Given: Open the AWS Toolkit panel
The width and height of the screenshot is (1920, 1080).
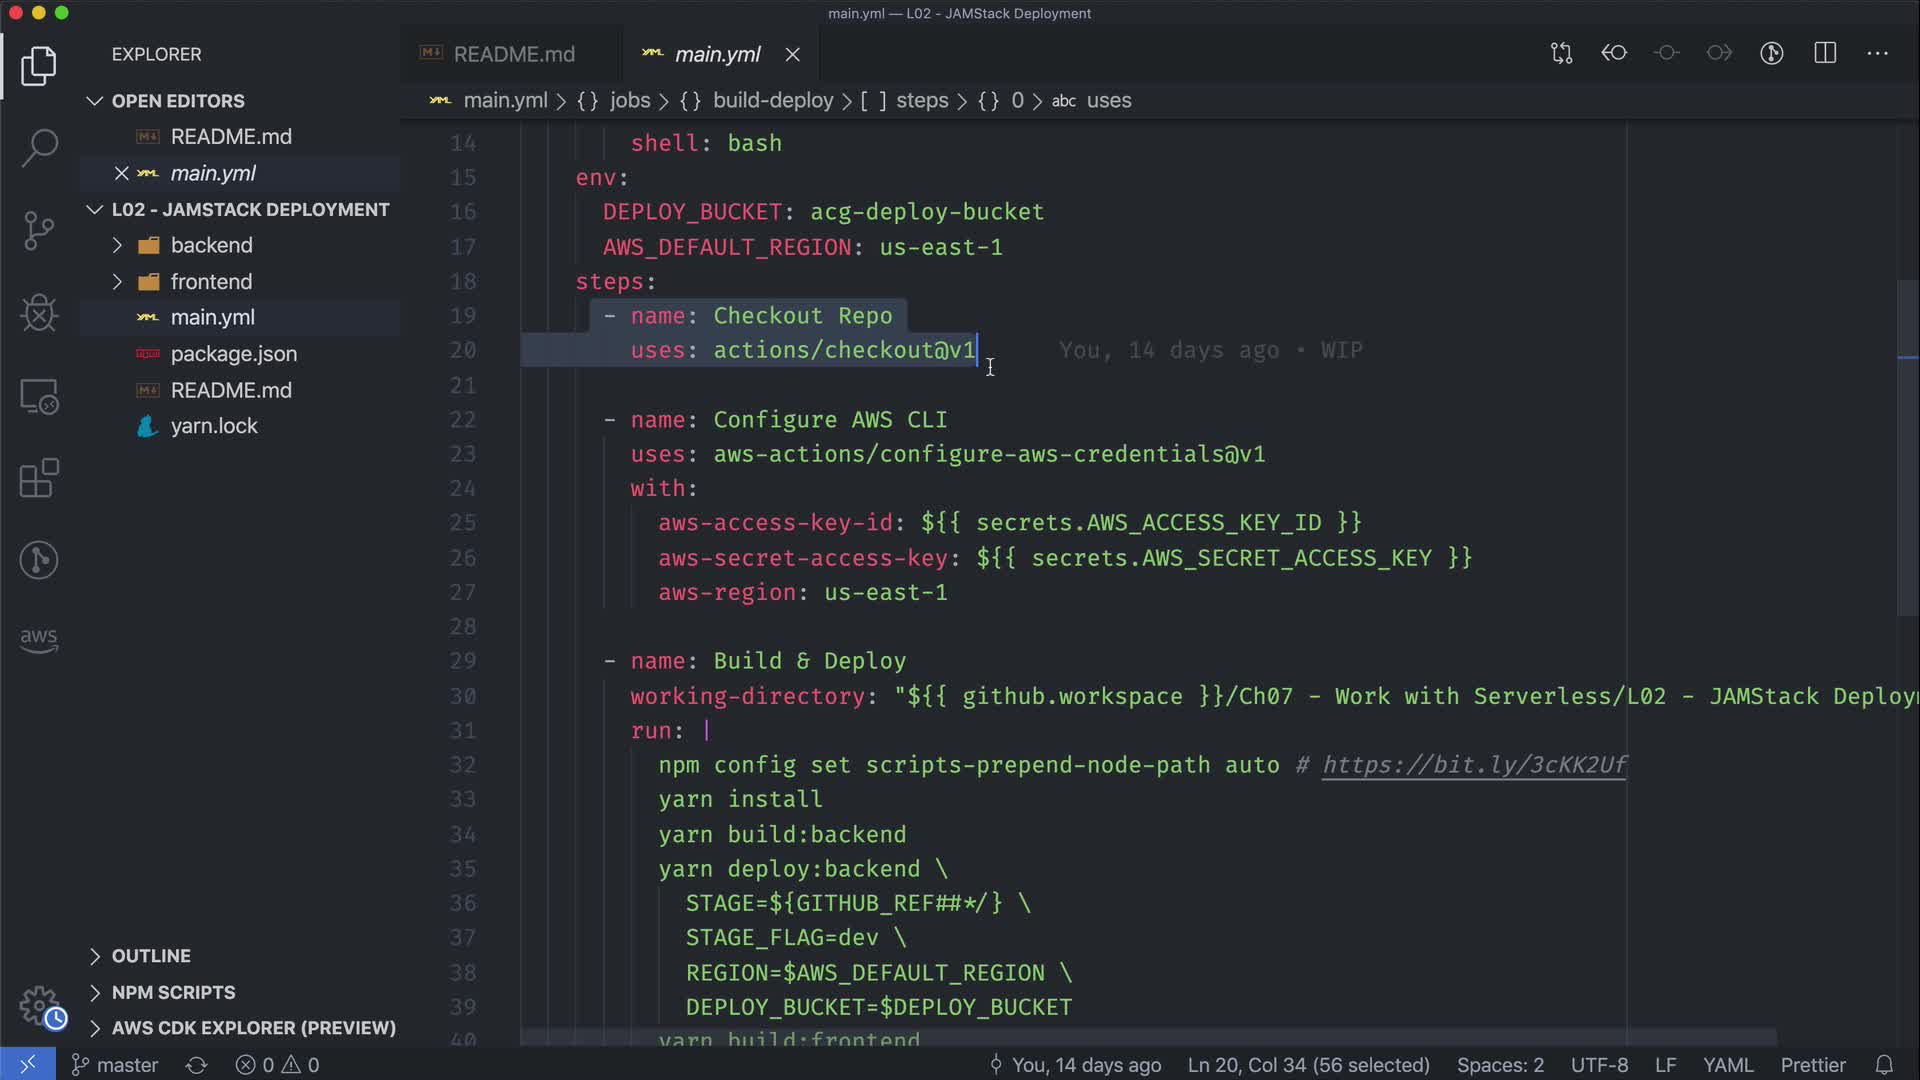Looking at the screenshot, I should [39, 638].
